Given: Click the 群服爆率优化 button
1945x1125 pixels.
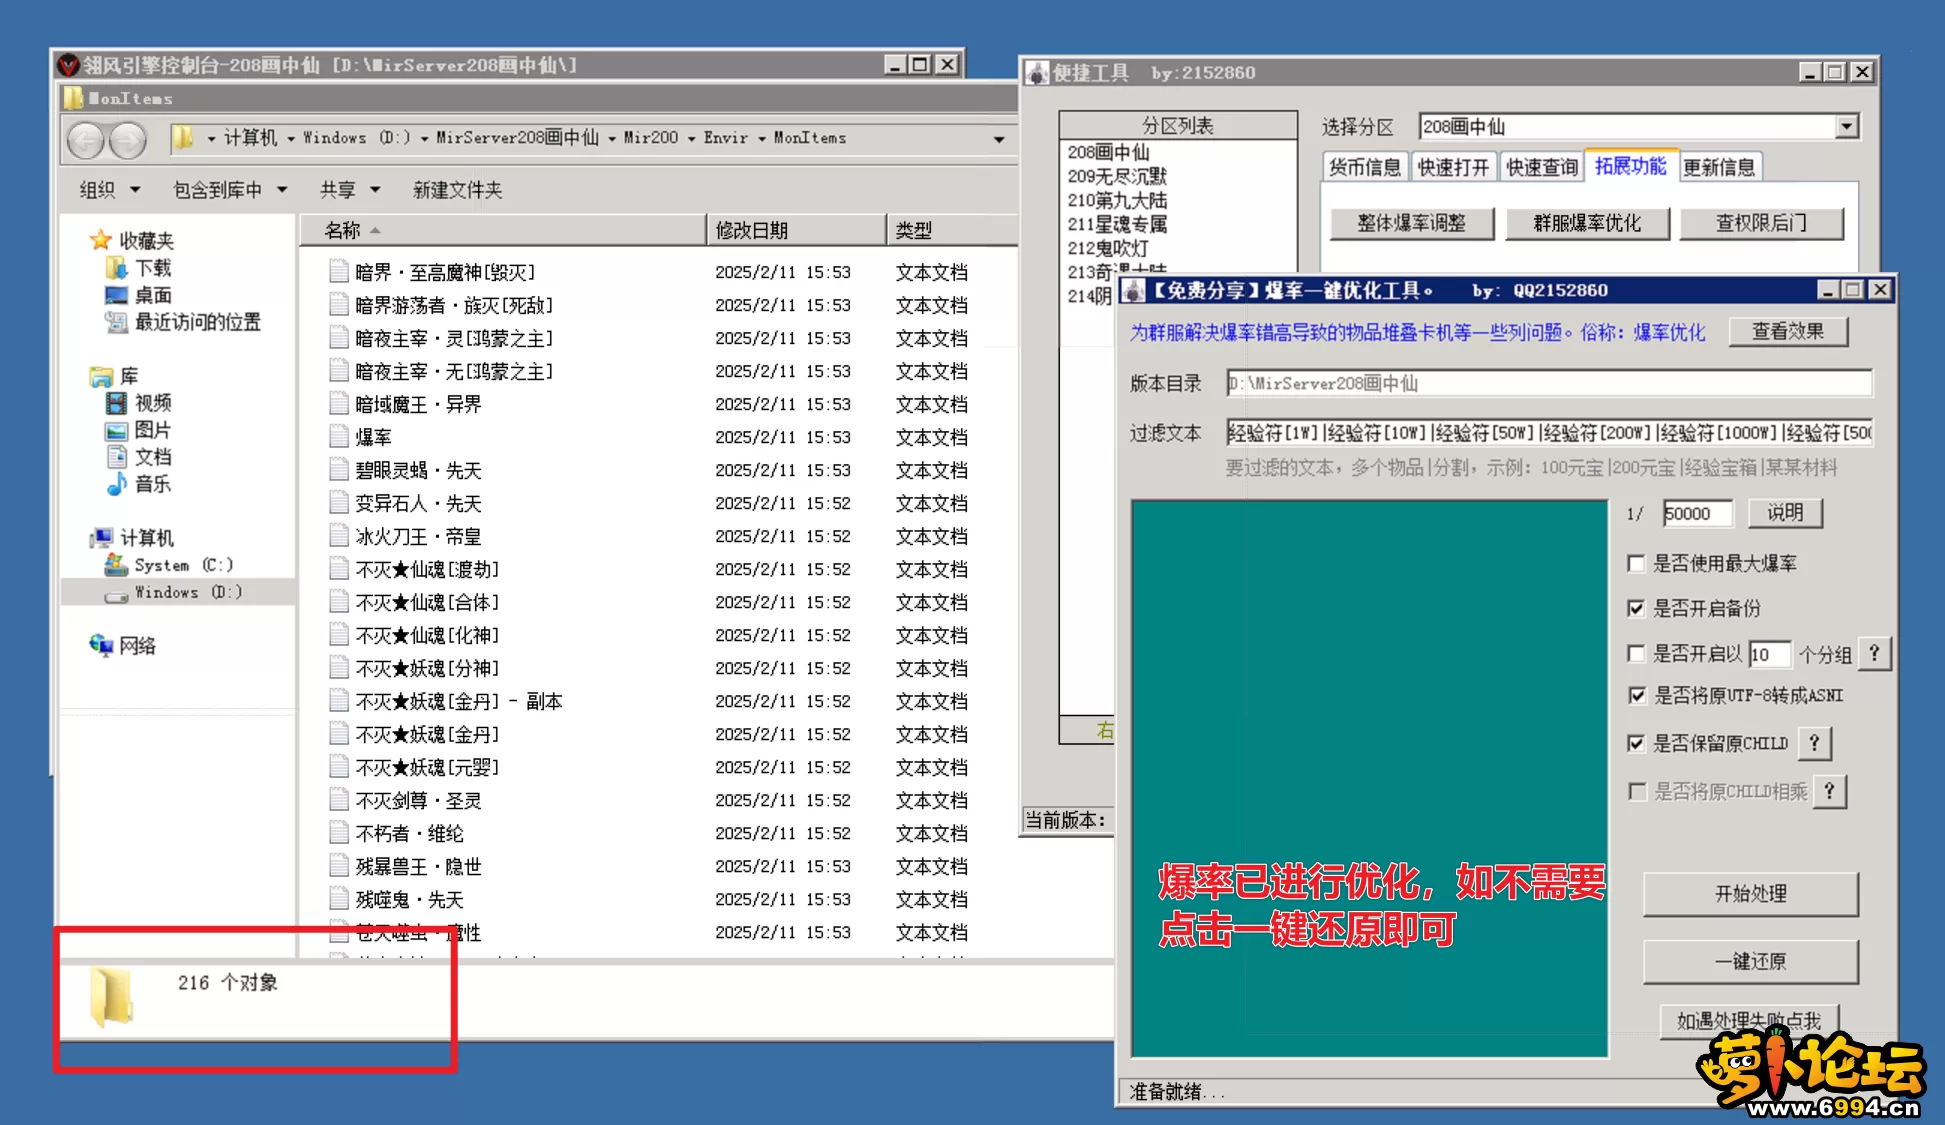Looking at the screenshot, I should 1587,223.
